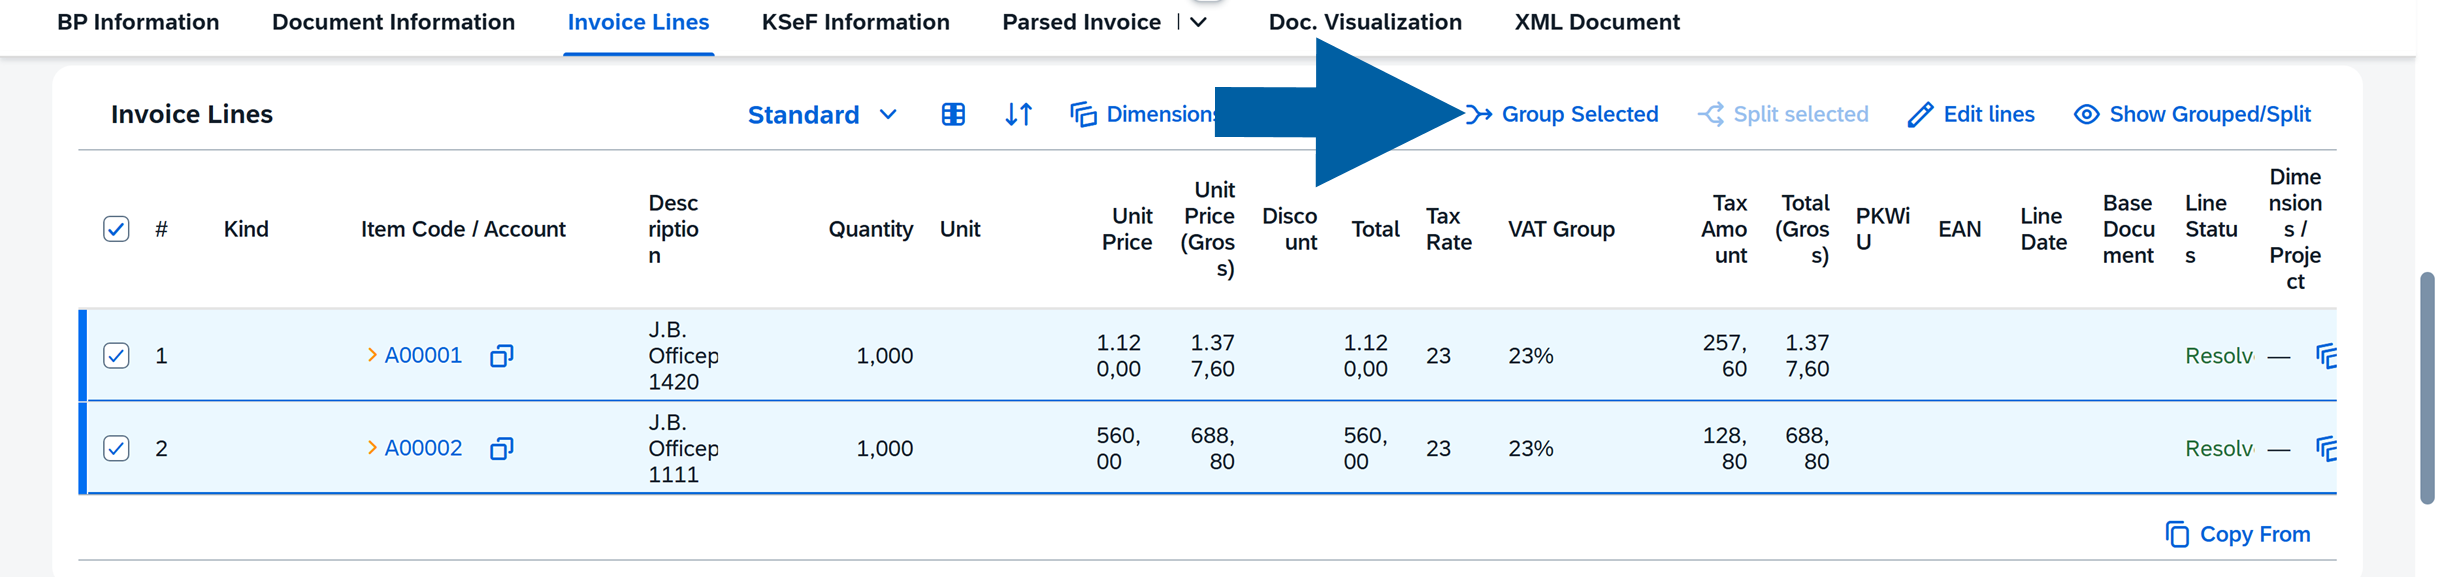Expand the Parsed Invoice tab chevron
This screenshot has height=577, width=2440.
1199,22
